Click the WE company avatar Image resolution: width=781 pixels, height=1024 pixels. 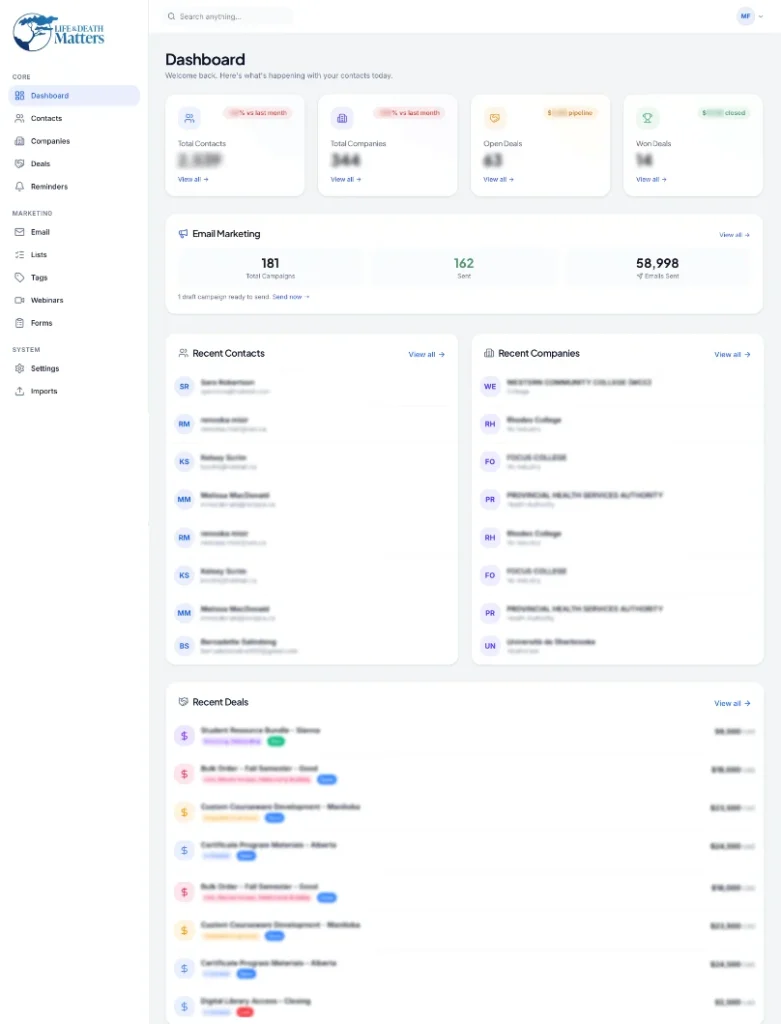click(x=490, y=387)
